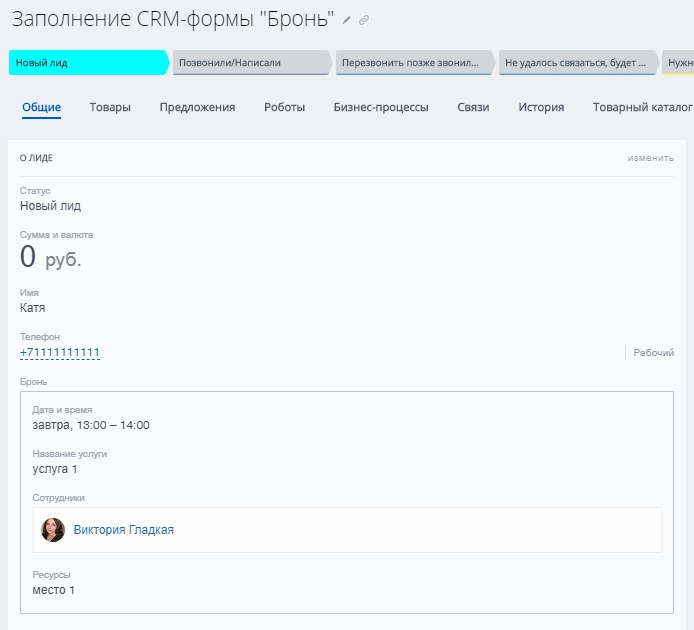Click the "Рабочий" phone type label
This screenshot has height=630, width=694.
click(x=653, y=352)
